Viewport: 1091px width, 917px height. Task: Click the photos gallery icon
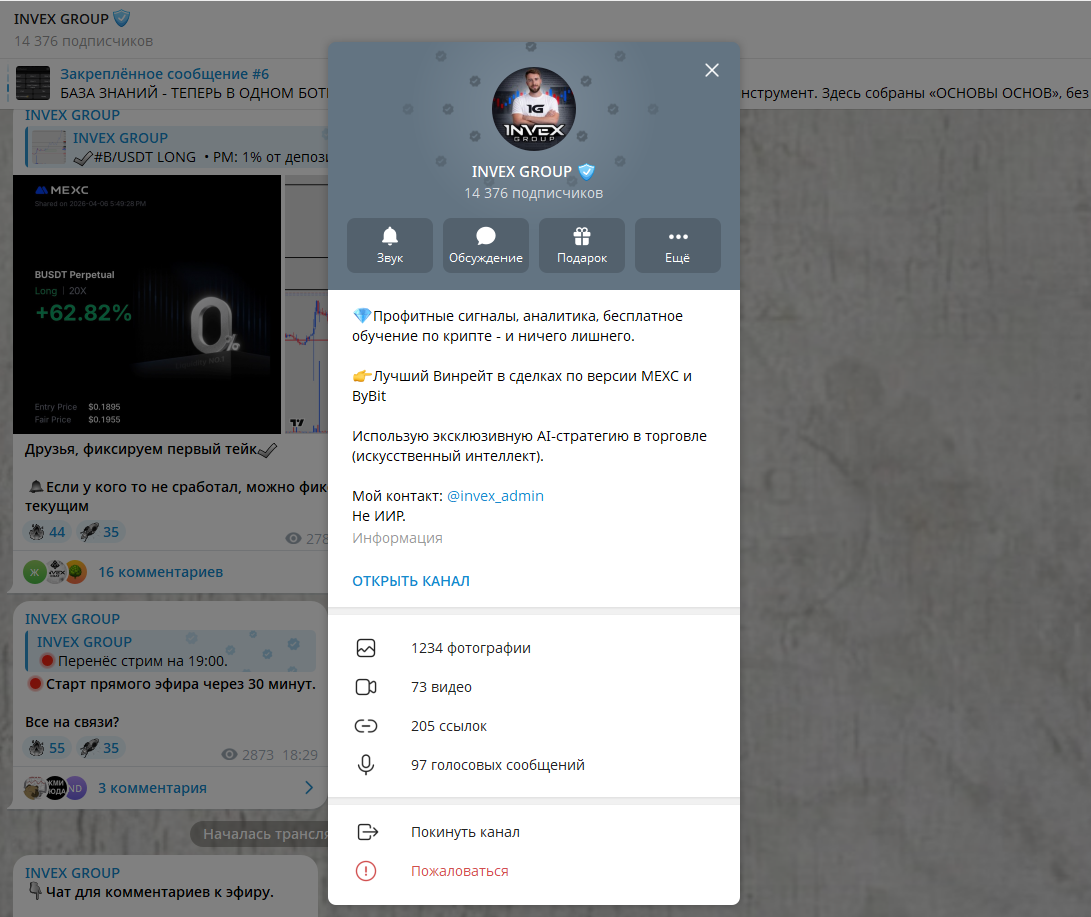click(x=366, y=648)
